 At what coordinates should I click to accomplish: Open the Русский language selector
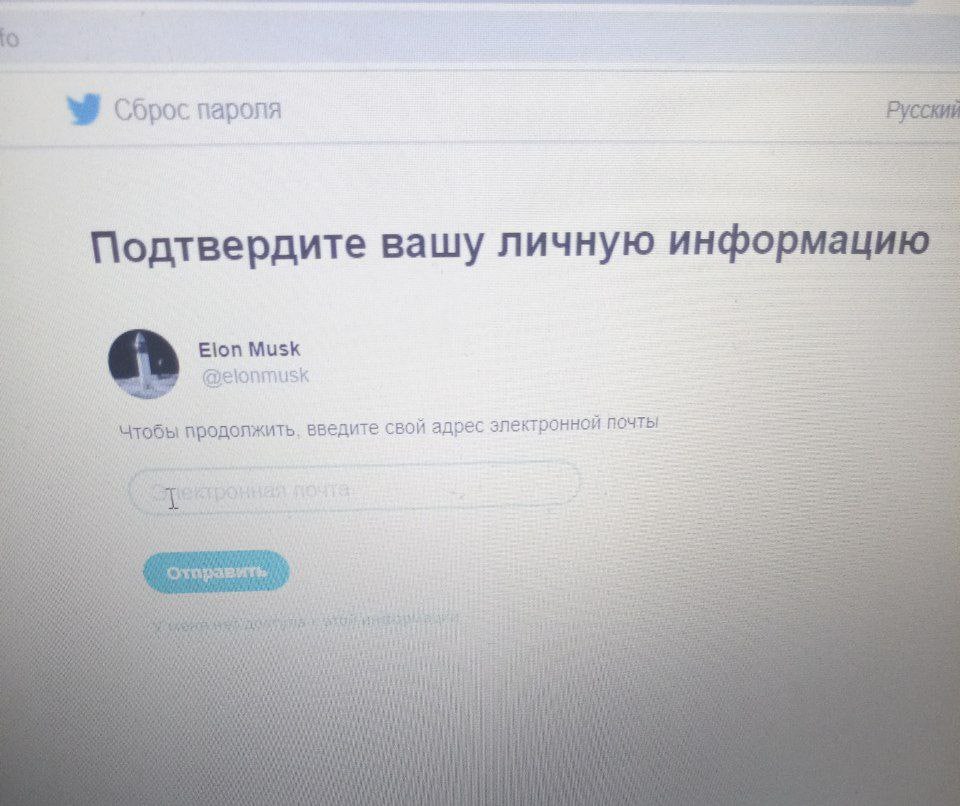coord(922,110)
